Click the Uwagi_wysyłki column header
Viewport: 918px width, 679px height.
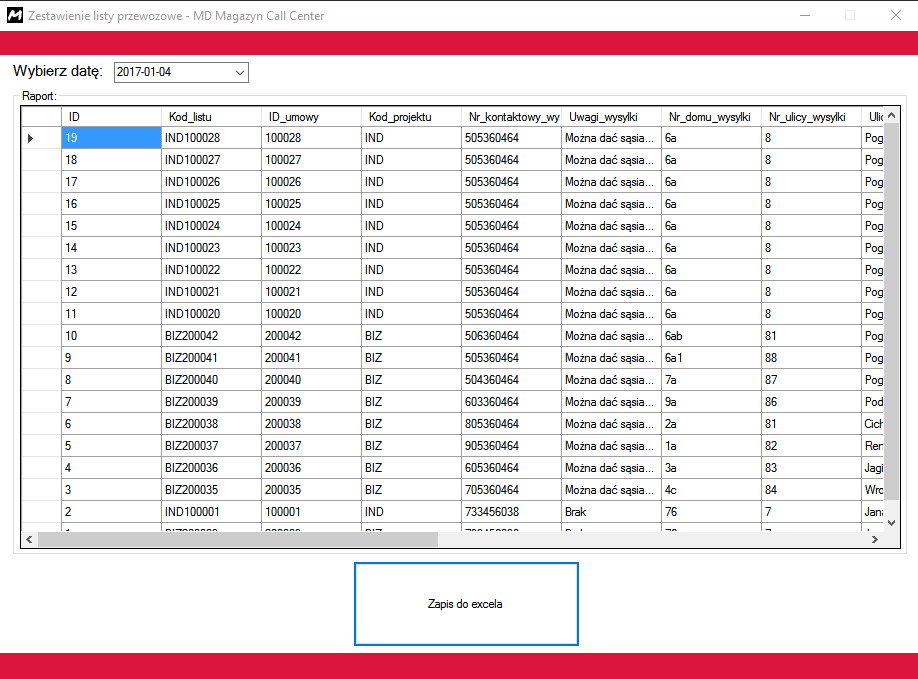pyautogui.click(x=611, y=116)
